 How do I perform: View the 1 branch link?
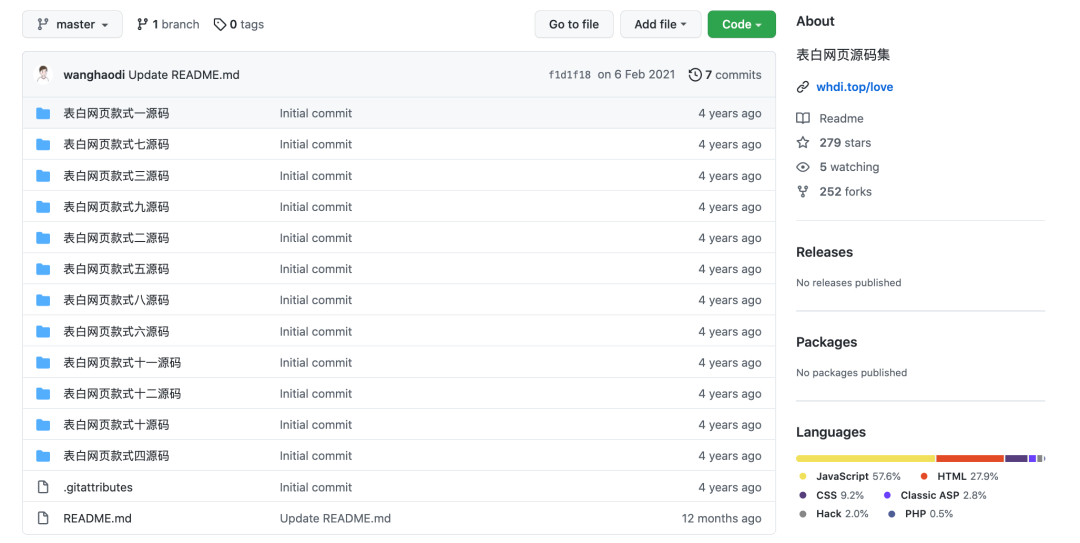coord(168,24)
